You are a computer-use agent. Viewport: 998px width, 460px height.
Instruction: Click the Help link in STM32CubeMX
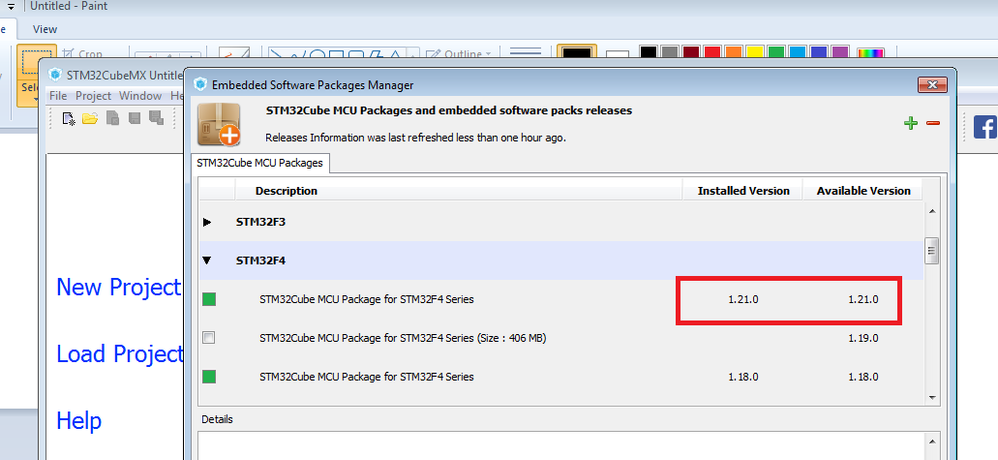click(79, 421)
